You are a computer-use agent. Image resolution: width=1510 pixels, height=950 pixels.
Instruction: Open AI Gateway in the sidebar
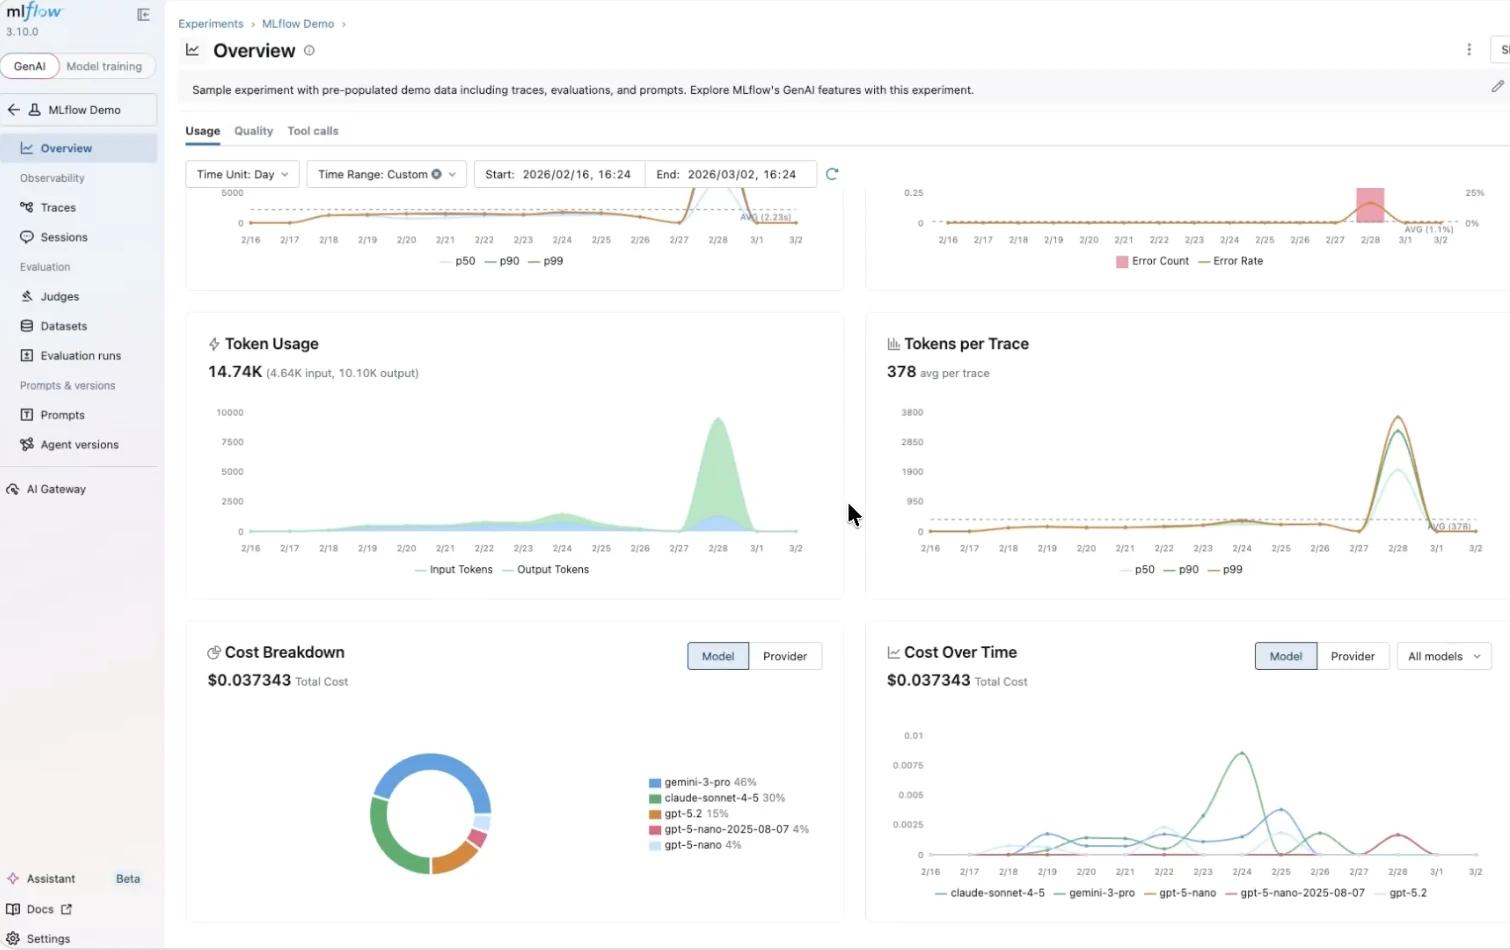[79, 489]
